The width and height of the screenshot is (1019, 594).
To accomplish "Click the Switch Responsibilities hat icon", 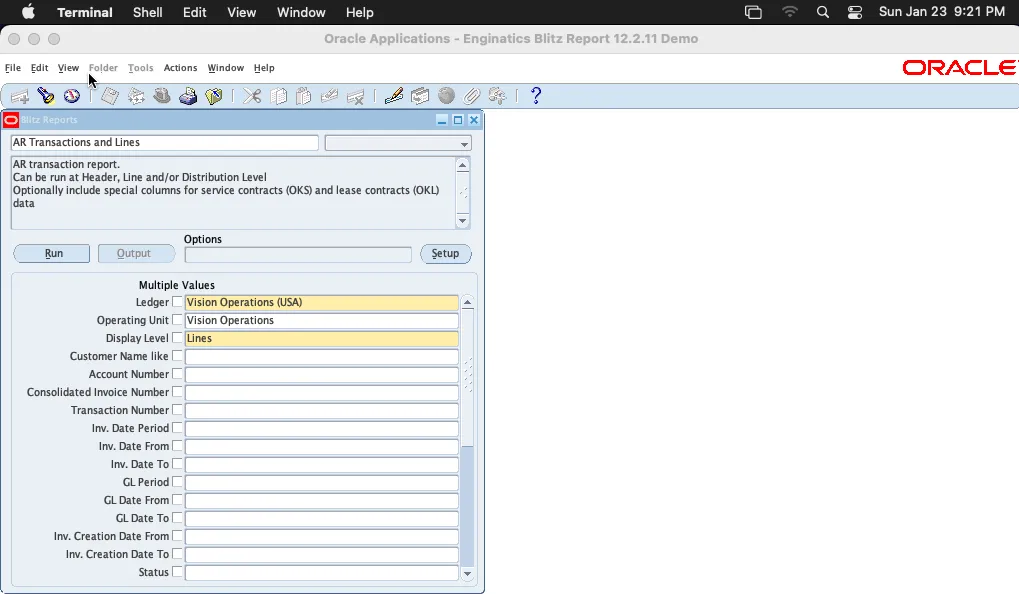I will coord(162,96).
